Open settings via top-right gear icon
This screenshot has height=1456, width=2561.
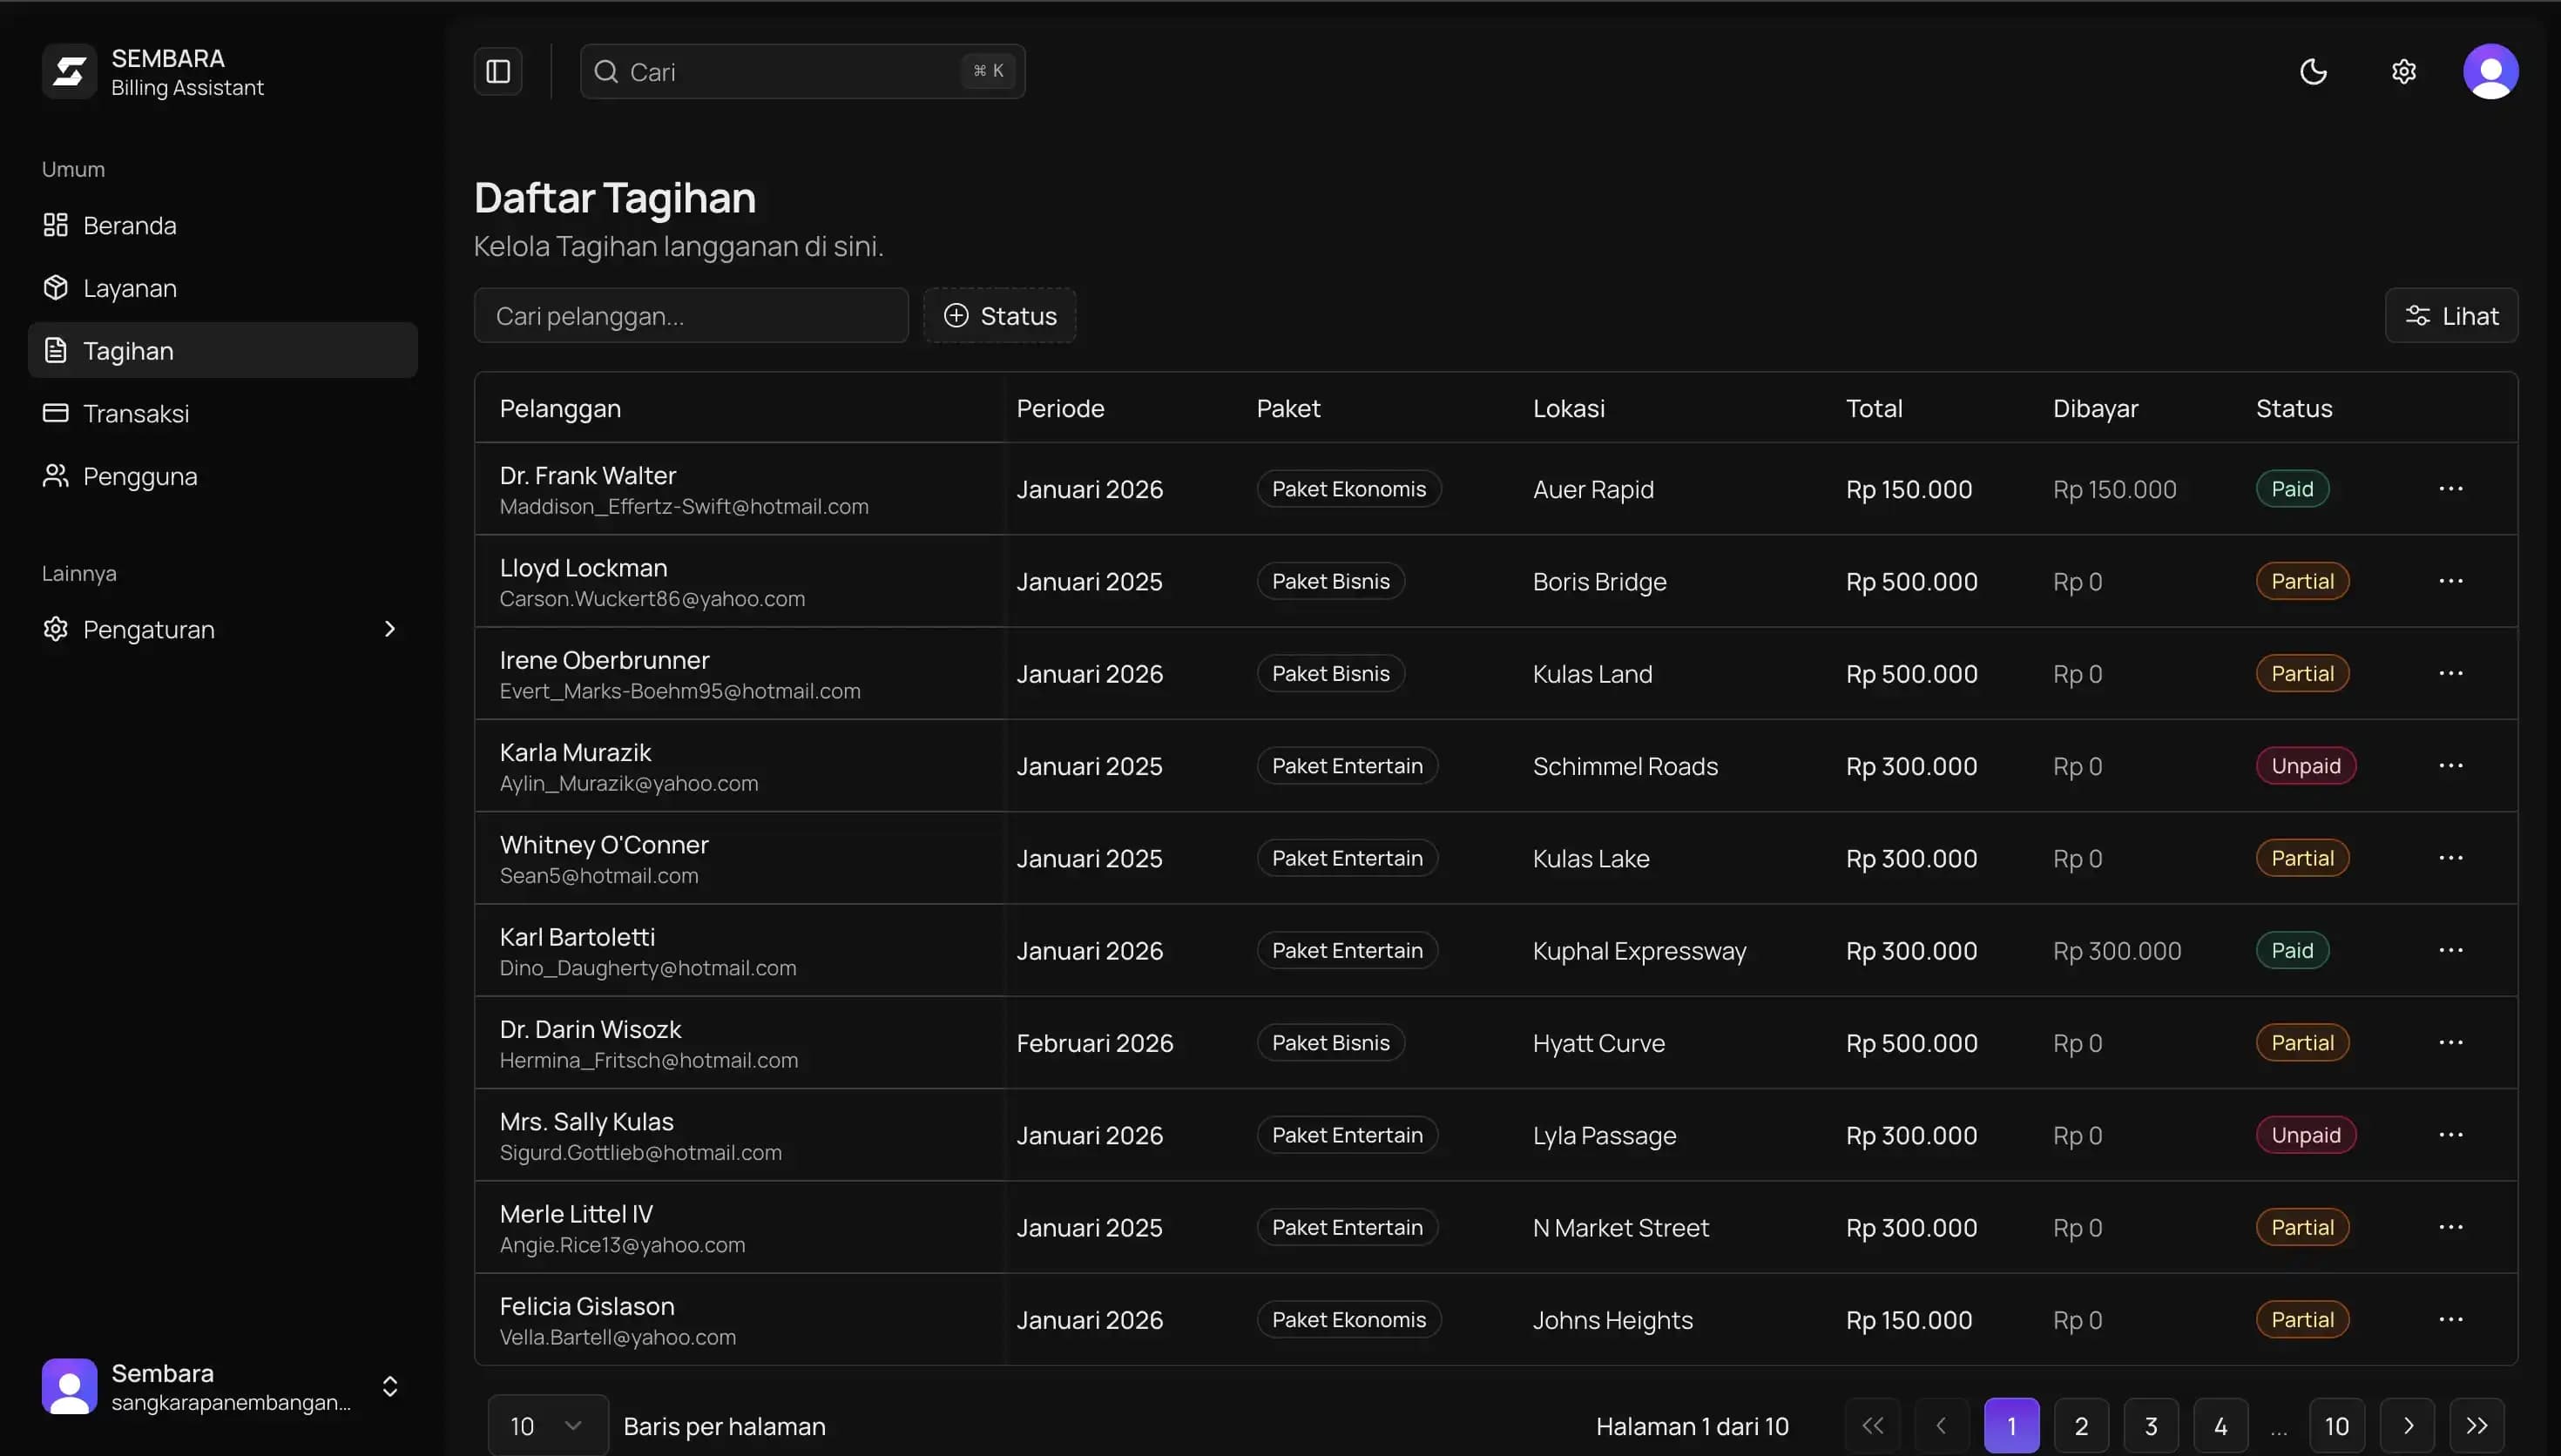2404,71
